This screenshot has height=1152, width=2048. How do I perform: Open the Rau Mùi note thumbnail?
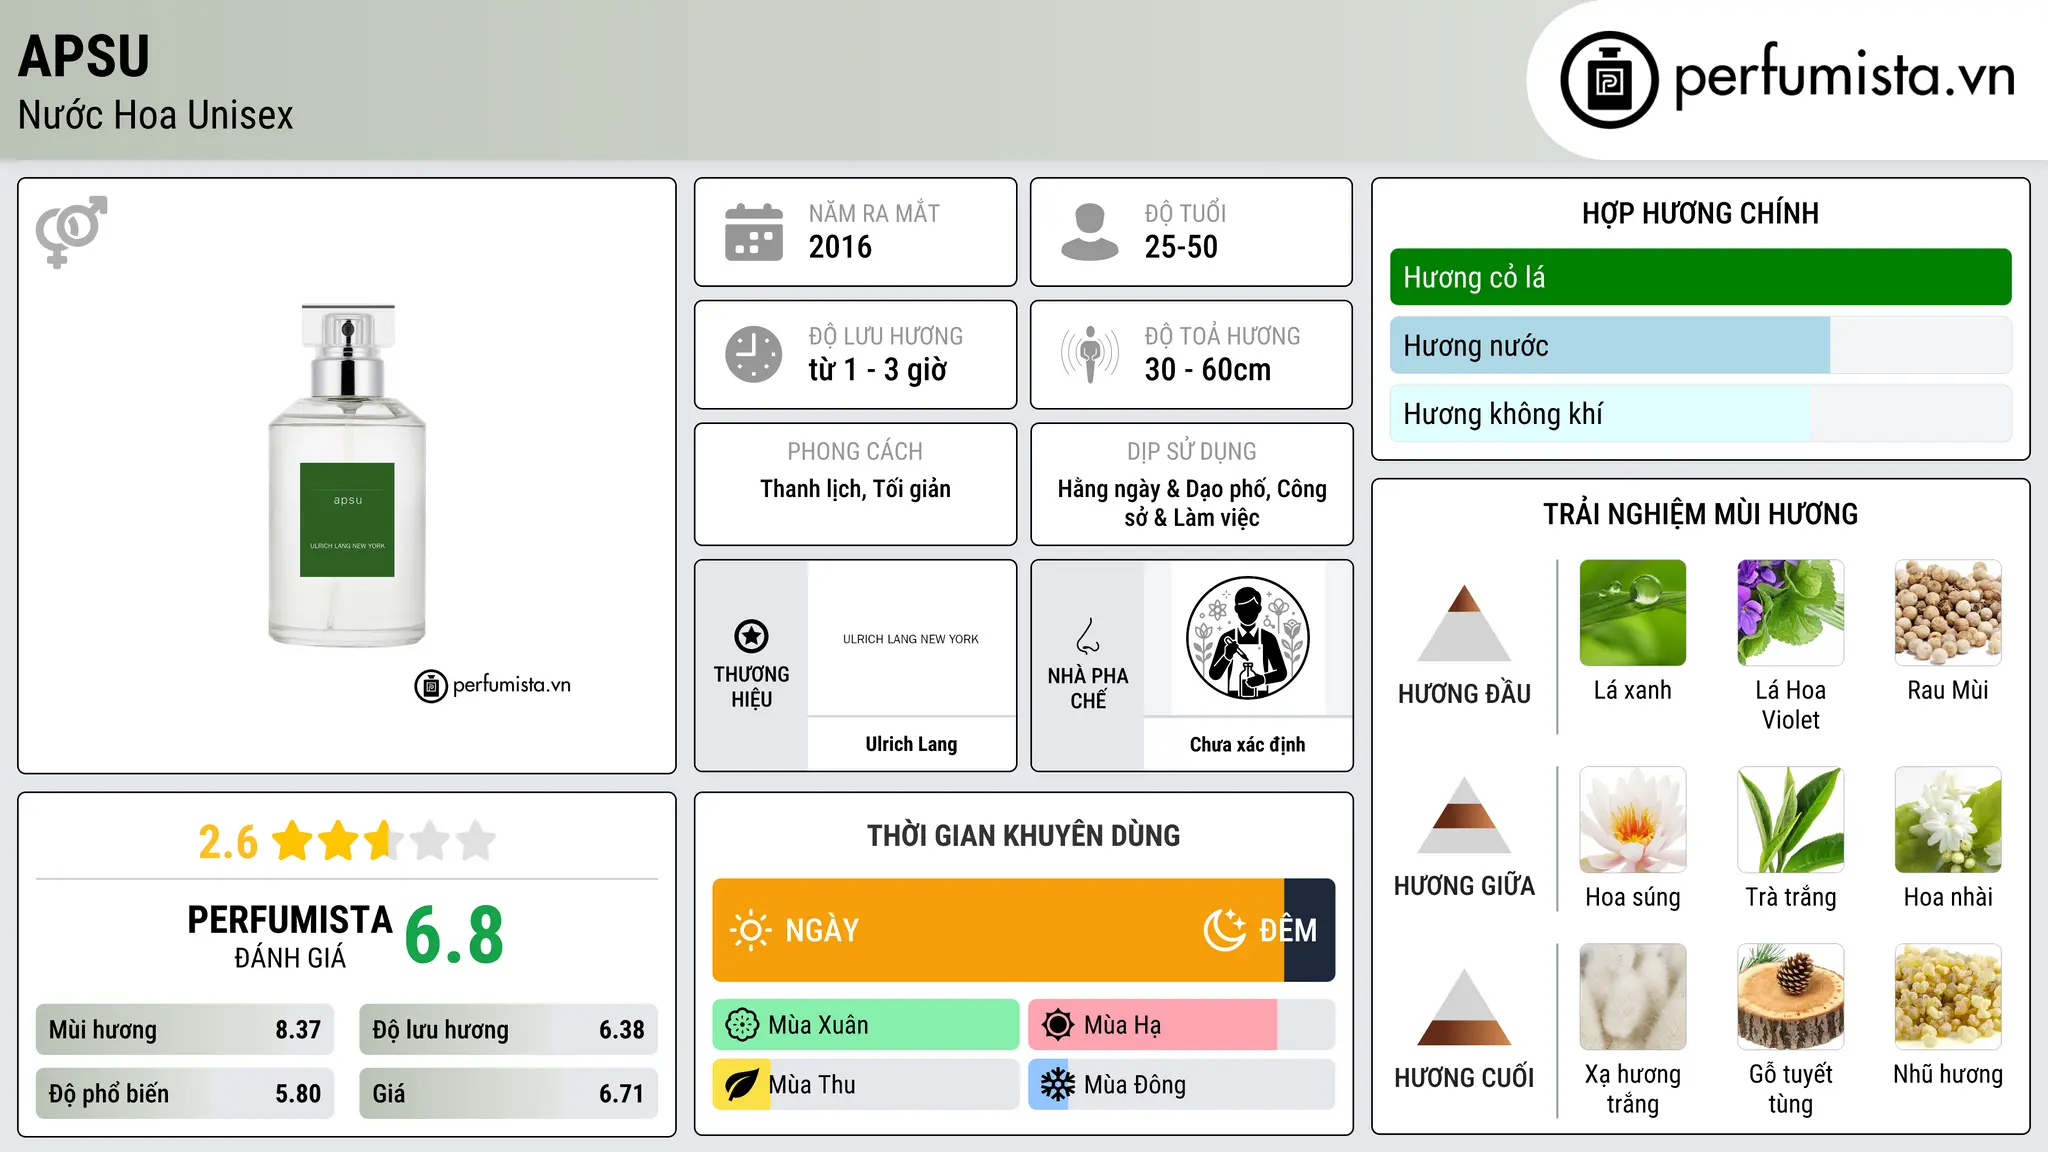click(1948, 613)
